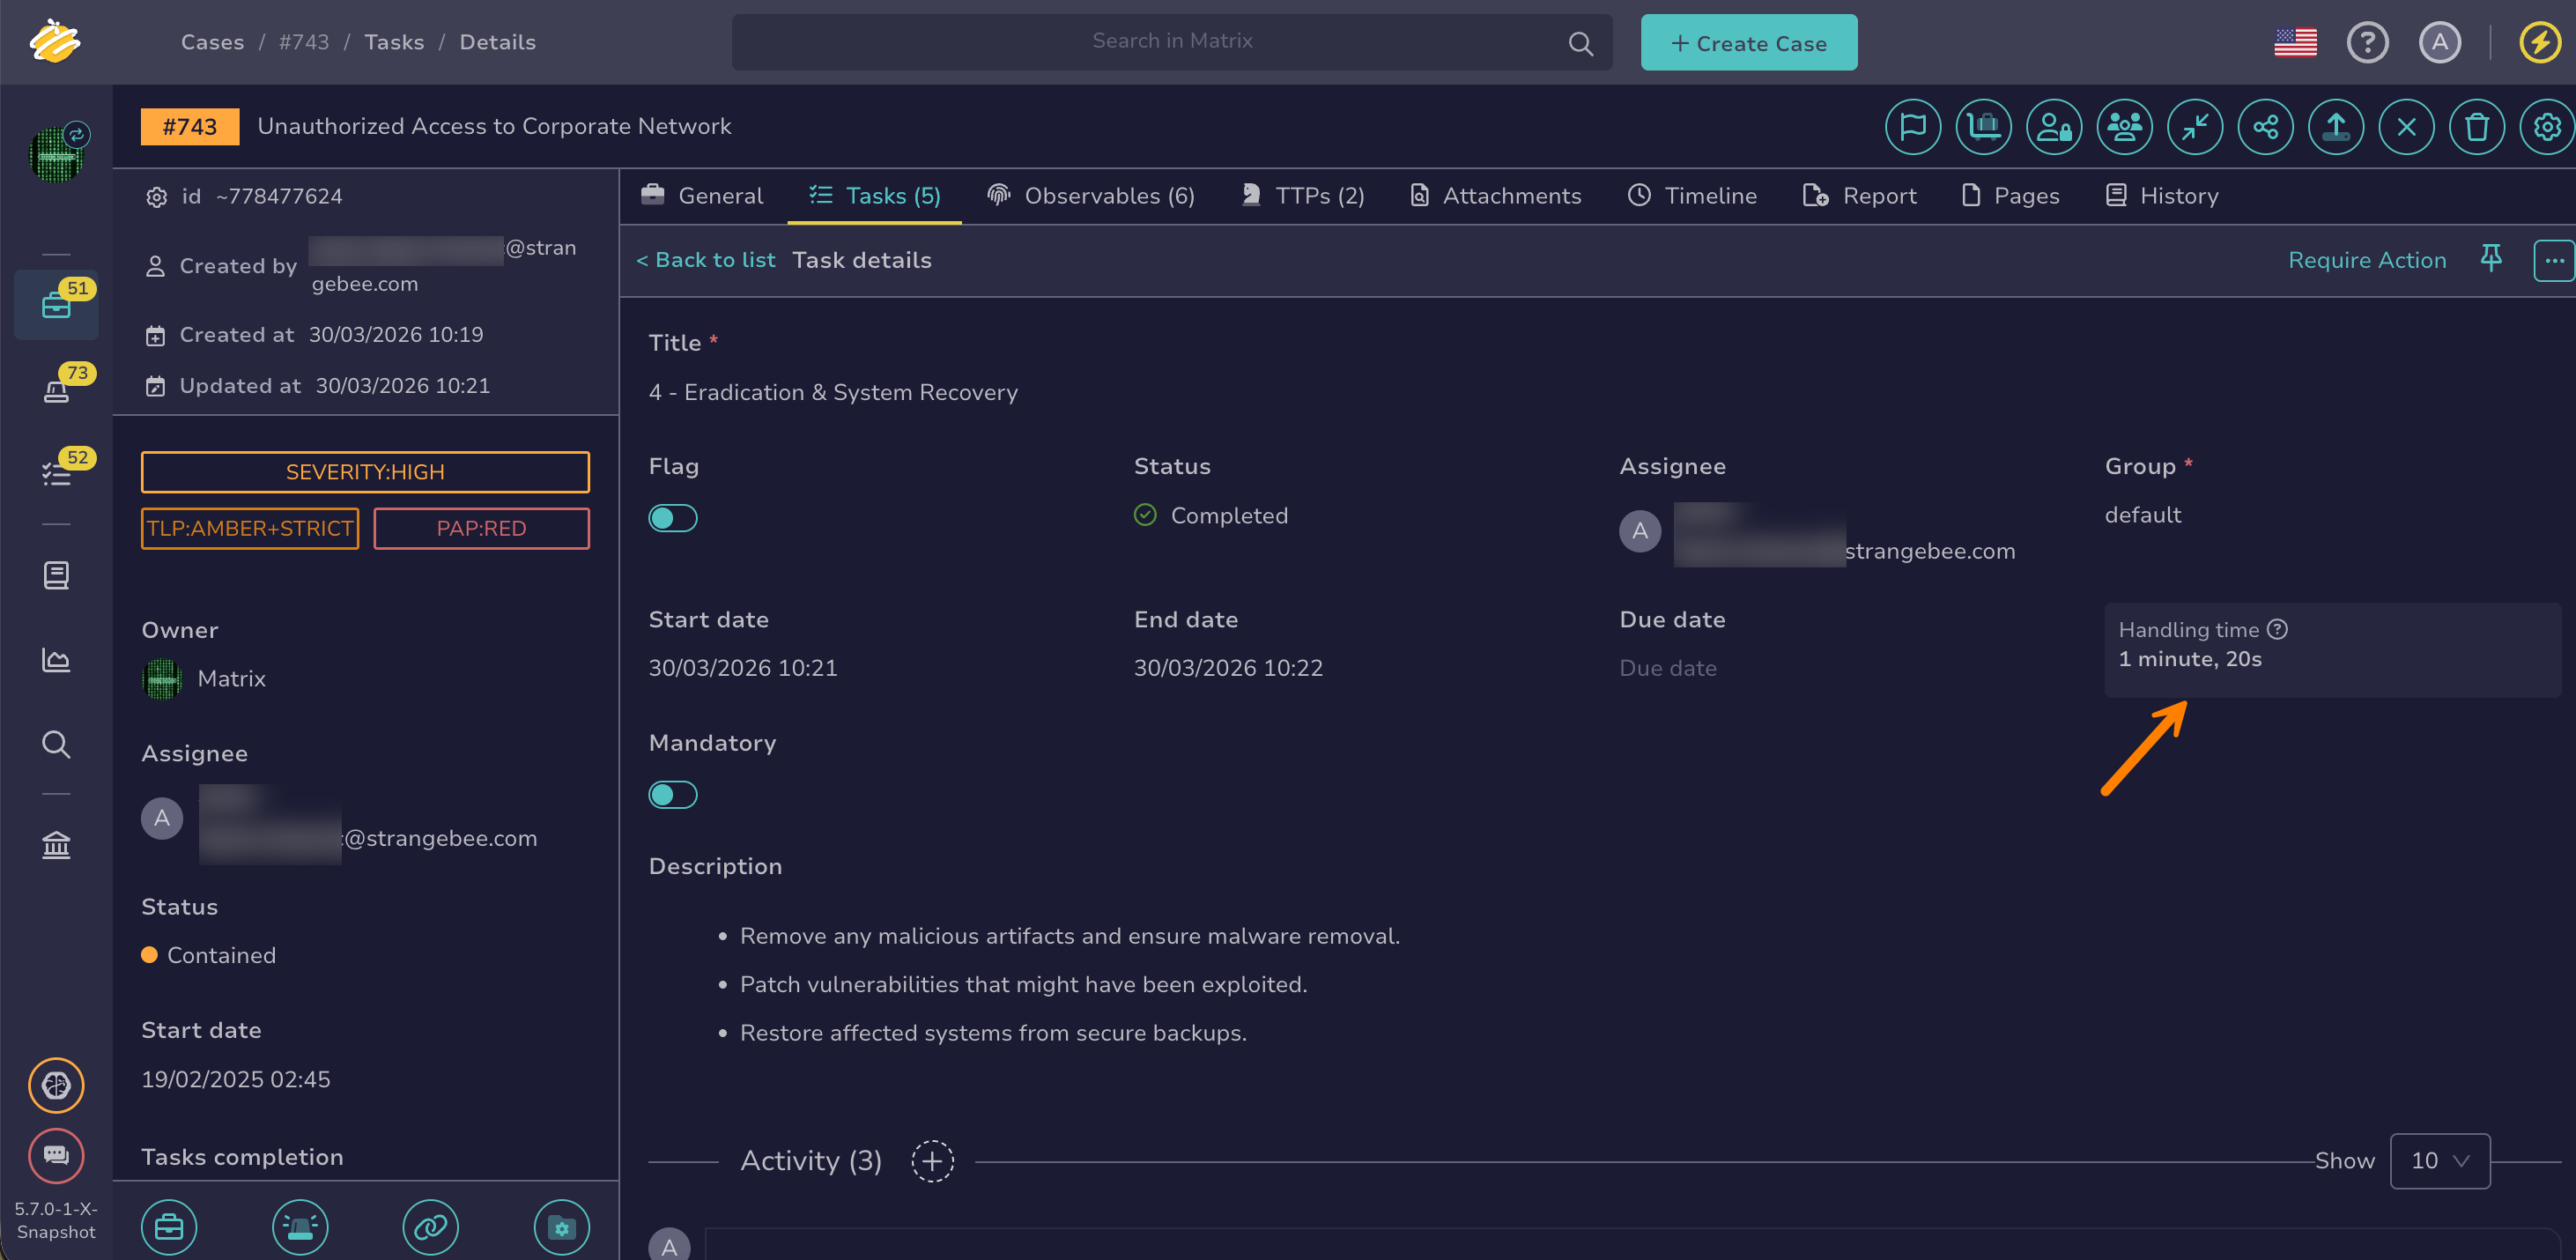
Task: Click the Back to list link
Action: coord(706,260)
